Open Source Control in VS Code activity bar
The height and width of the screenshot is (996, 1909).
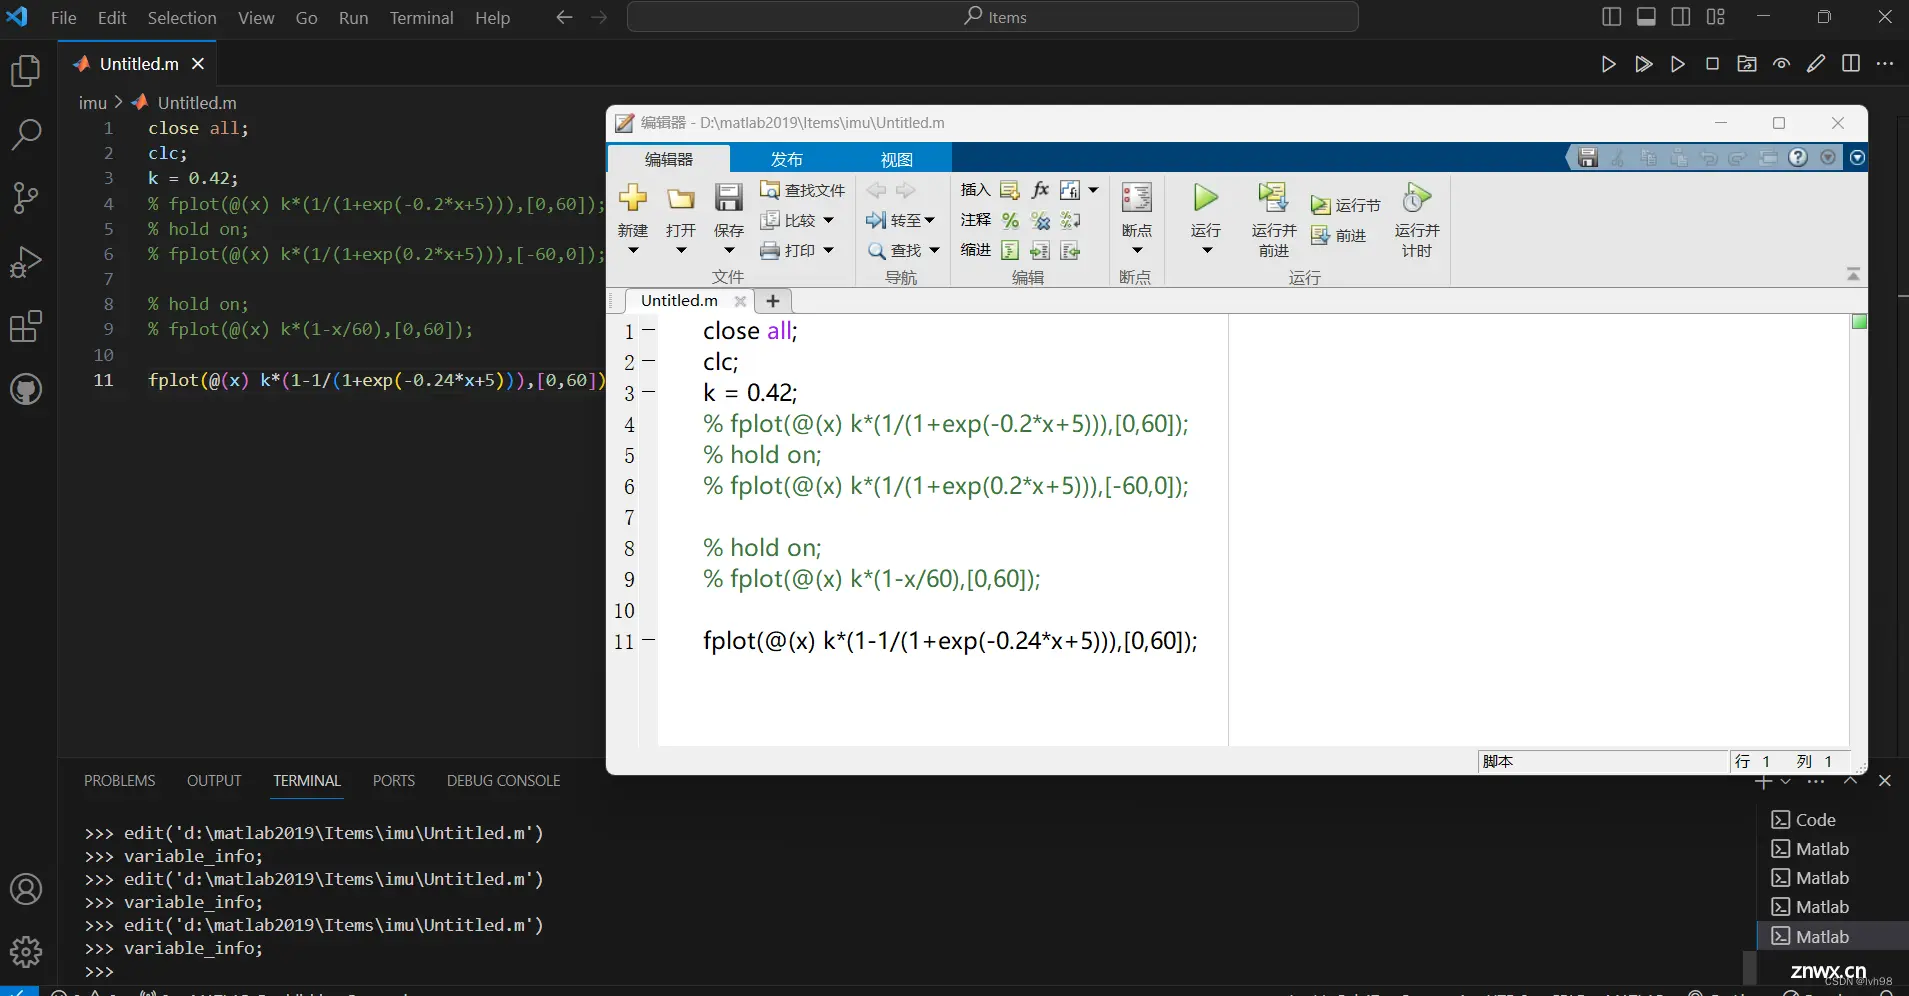[26, 198]
